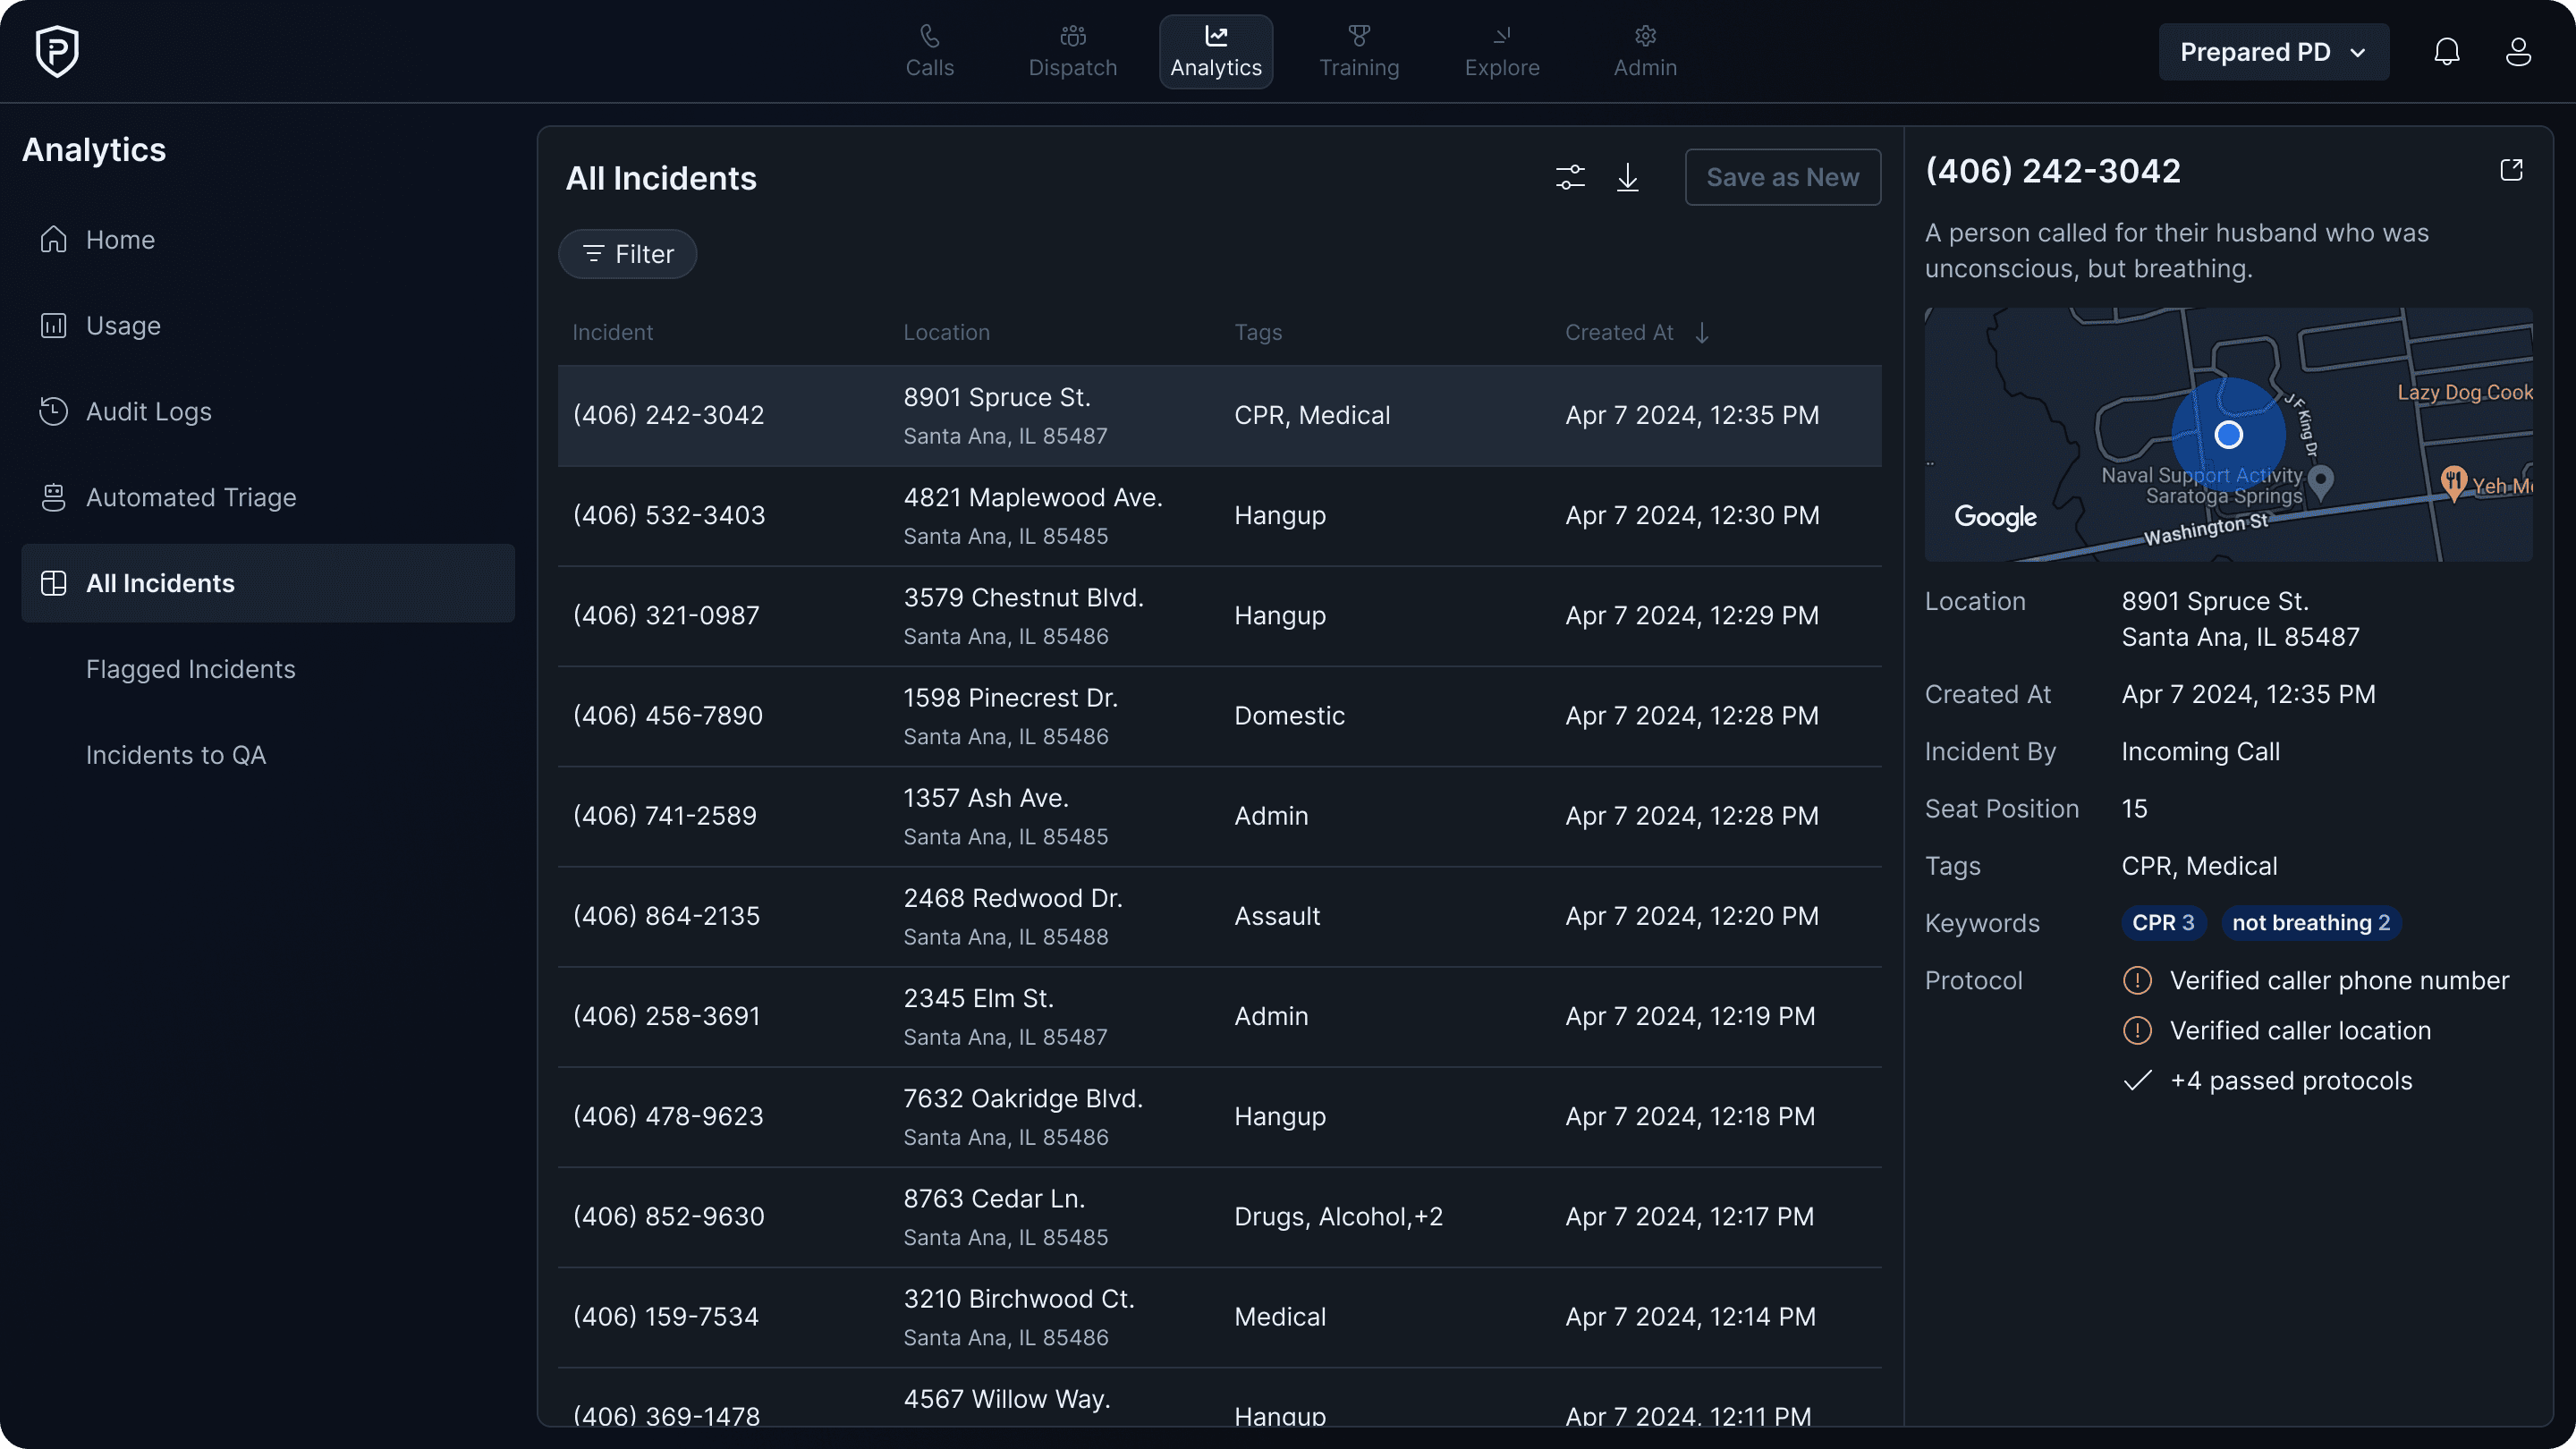Expand the Prepared PD dropdown
This screenshot has height=1449, width=2576.
tap(2272, 52)
